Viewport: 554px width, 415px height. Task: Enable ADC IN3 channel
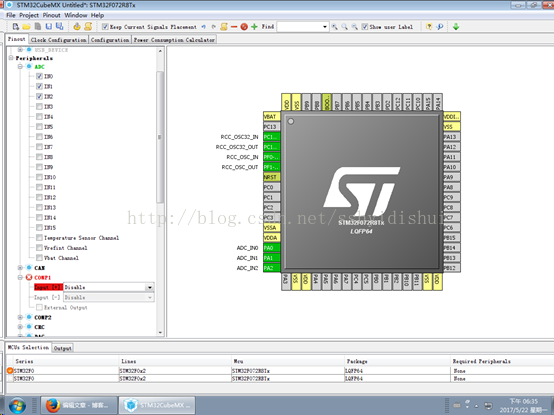coord(39,106)
